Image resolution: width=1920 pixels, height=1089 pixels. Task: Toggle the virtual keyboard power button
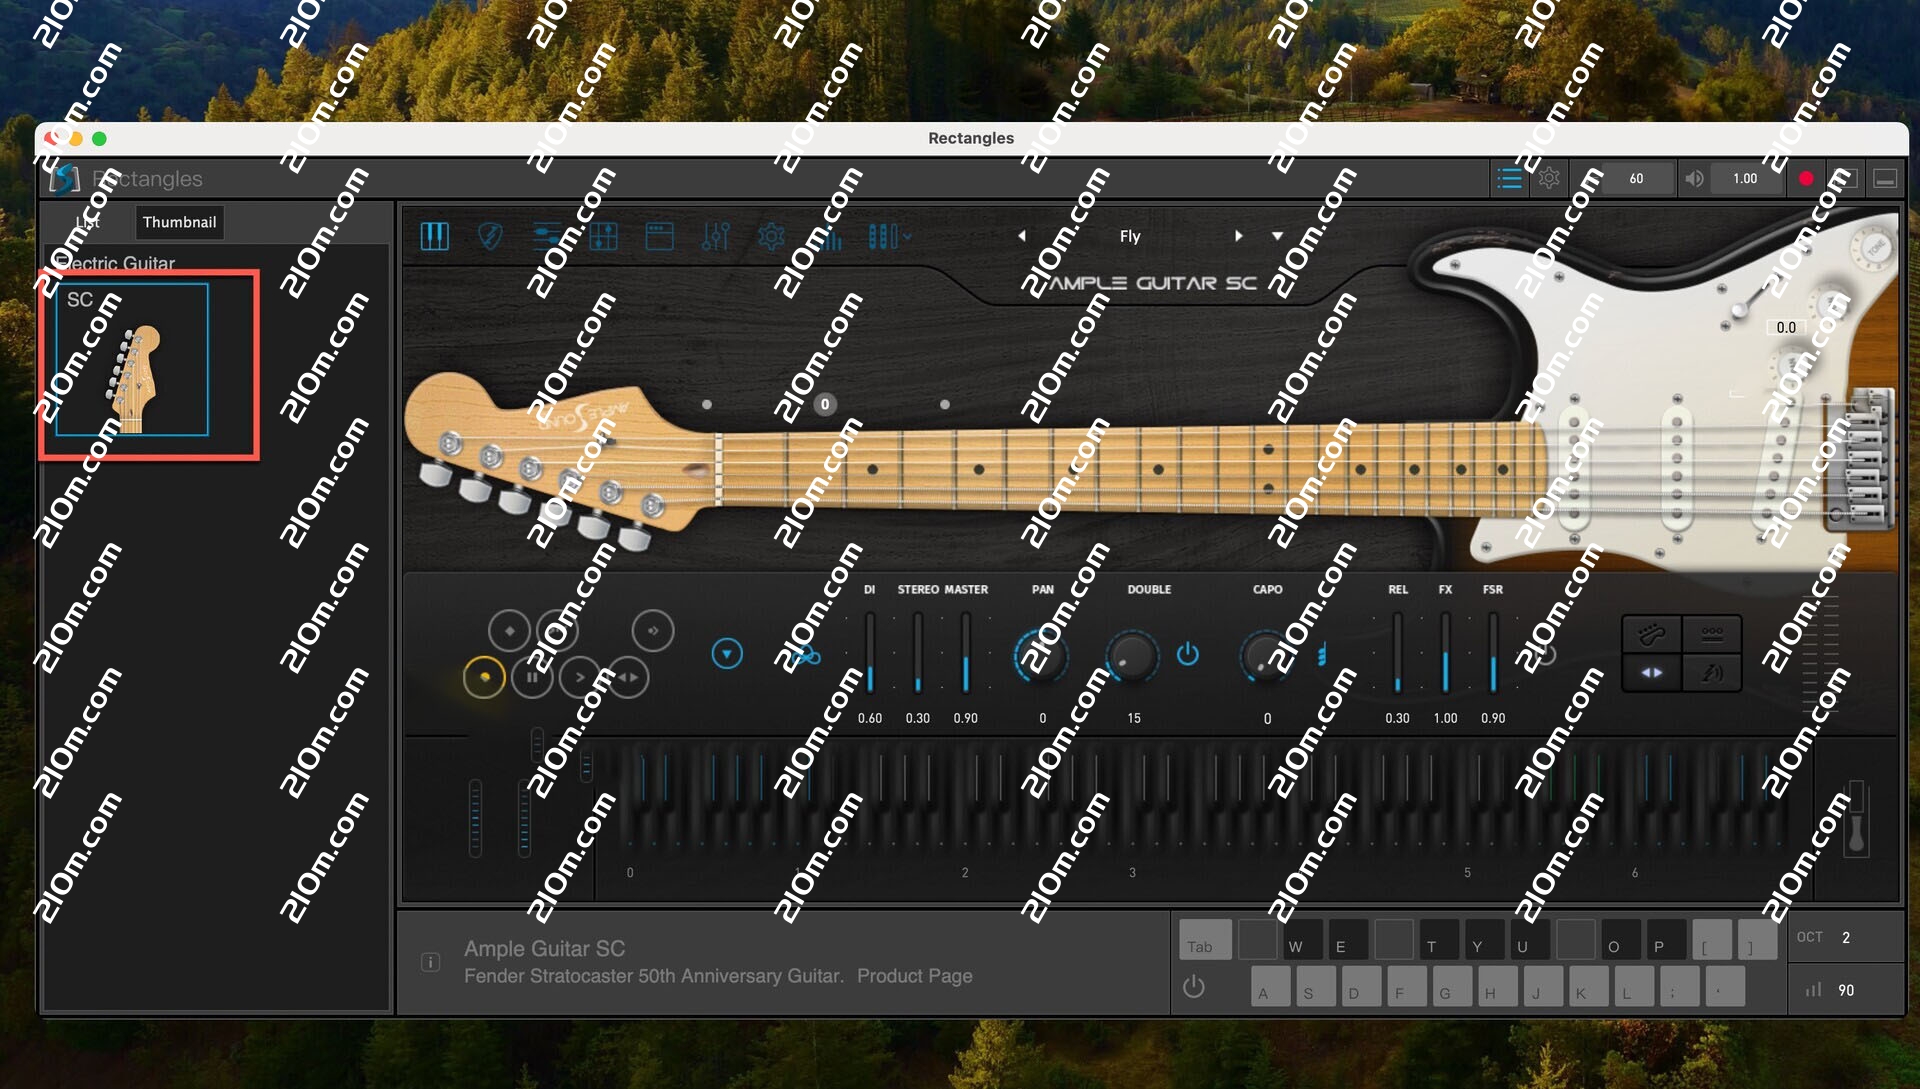pyautogui.click(x=1193, y=987)
